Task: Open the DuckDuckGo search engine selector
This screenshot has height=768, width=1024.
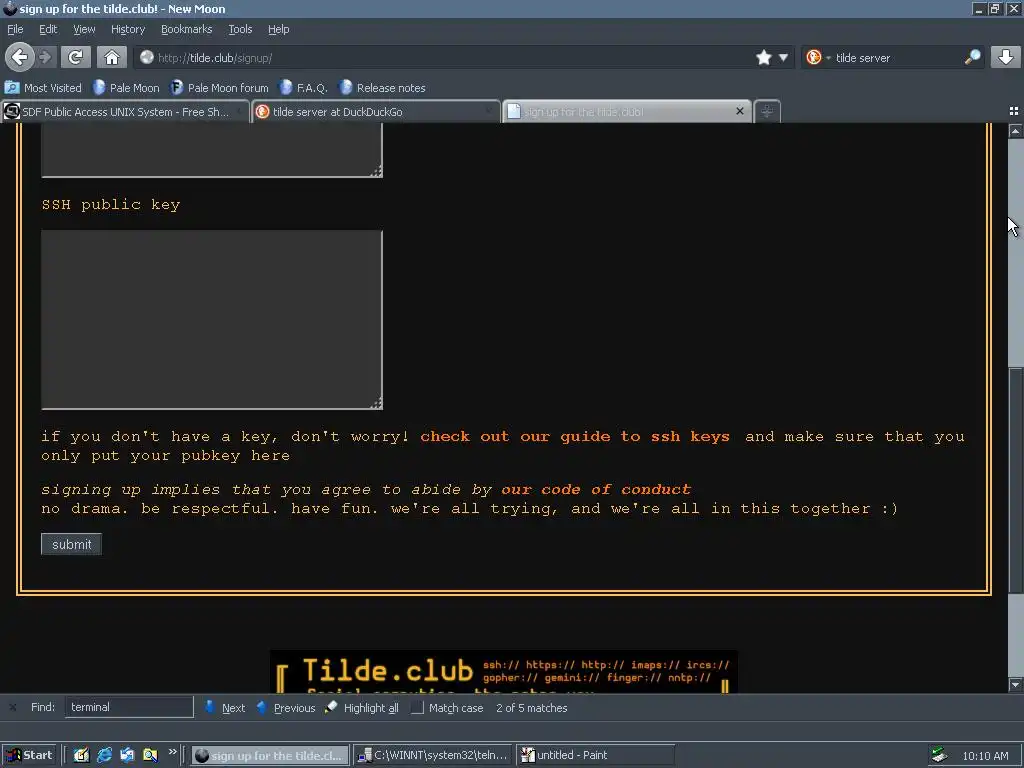Action: tap(818, 57)
